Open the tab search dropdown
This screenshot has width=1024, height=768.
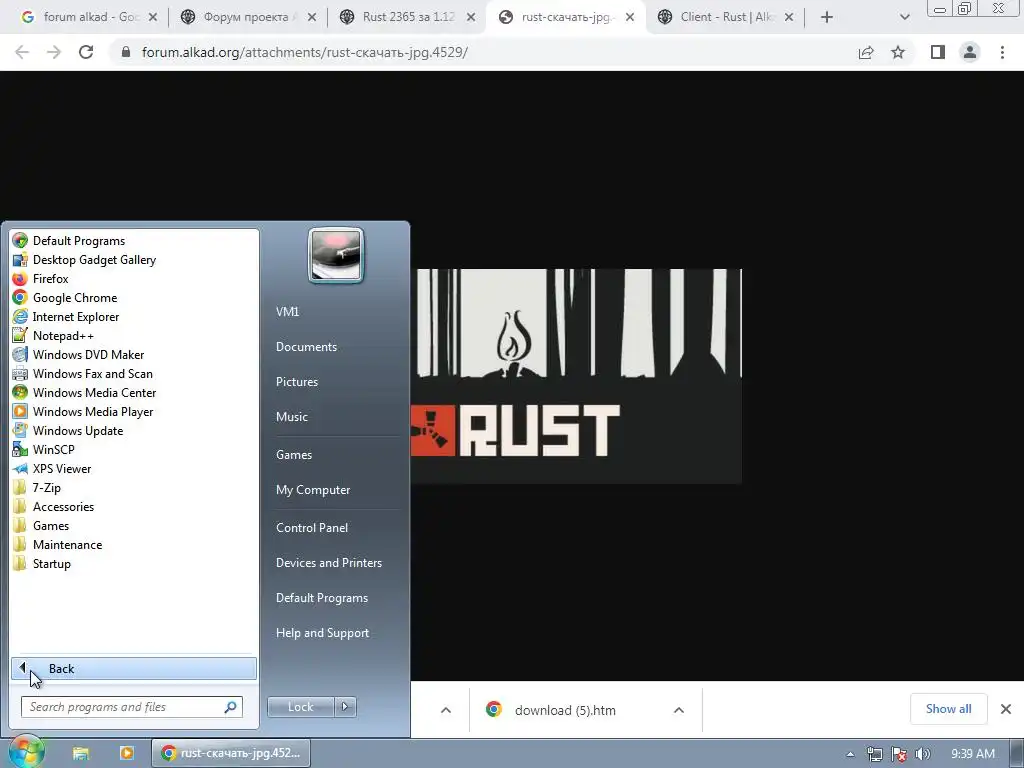tap(904, 17)
